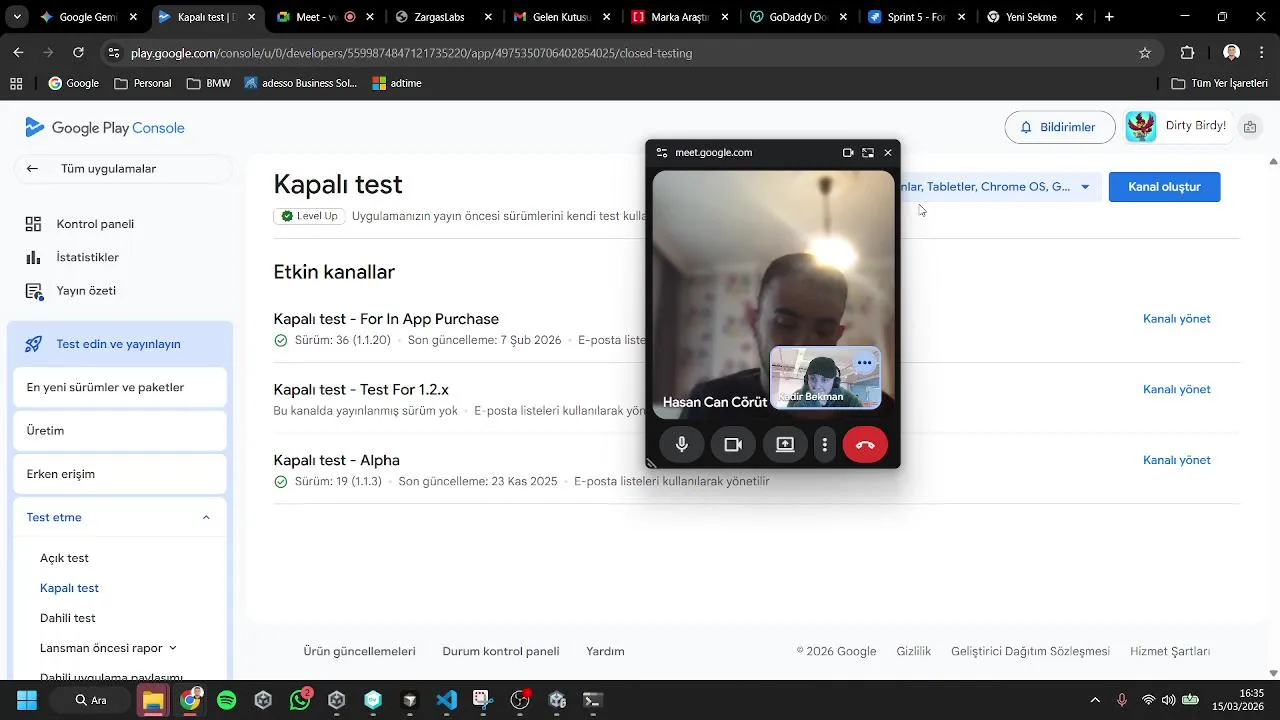
Task: Open Kontrol paneli in sidebar
Action: click(95, 224)
